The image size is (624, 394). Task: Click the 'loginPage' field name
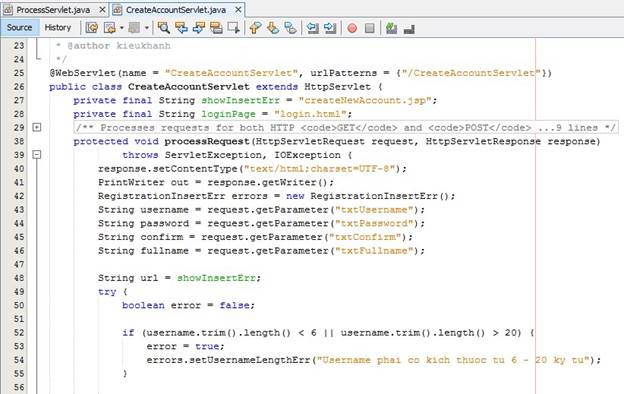coord(228,114)
